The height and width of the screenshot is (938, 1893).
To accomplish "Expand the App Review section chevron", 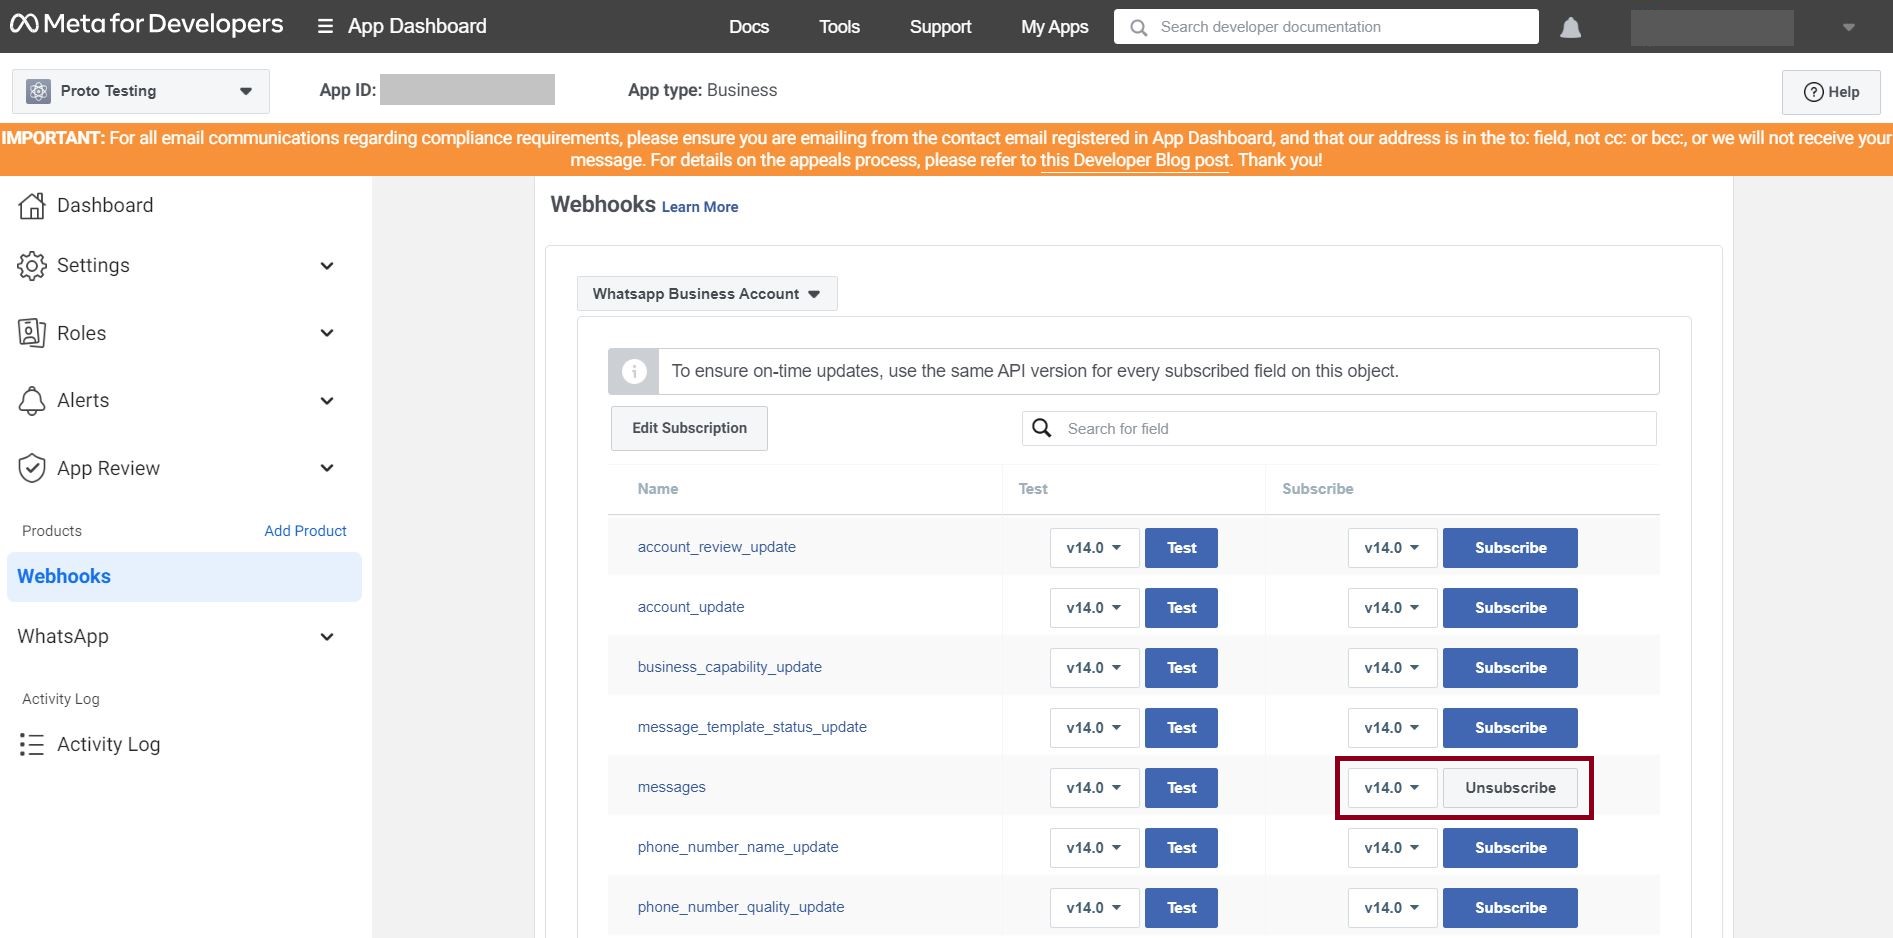I will point(326,468).
